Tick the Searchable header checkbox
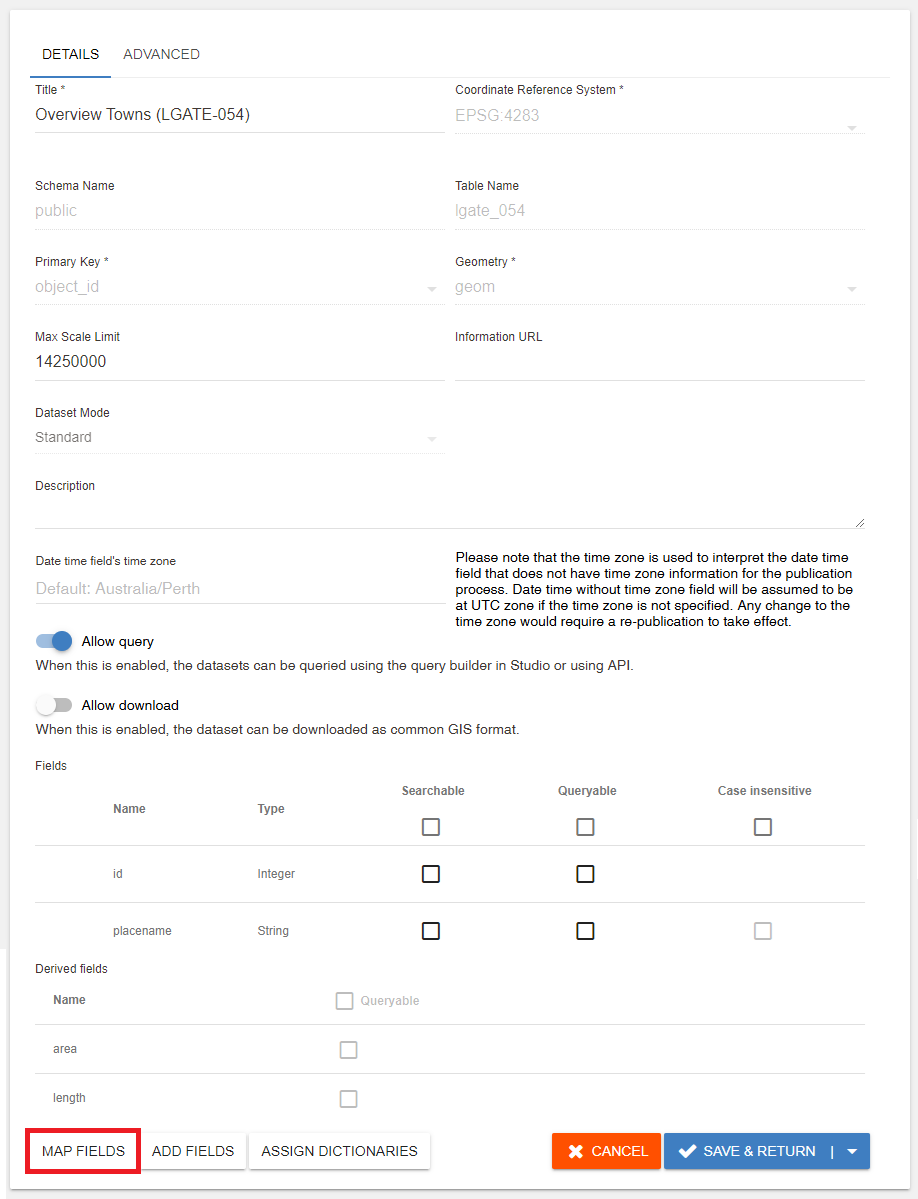This screenshot has width=918, height=1199. (431, 827)
